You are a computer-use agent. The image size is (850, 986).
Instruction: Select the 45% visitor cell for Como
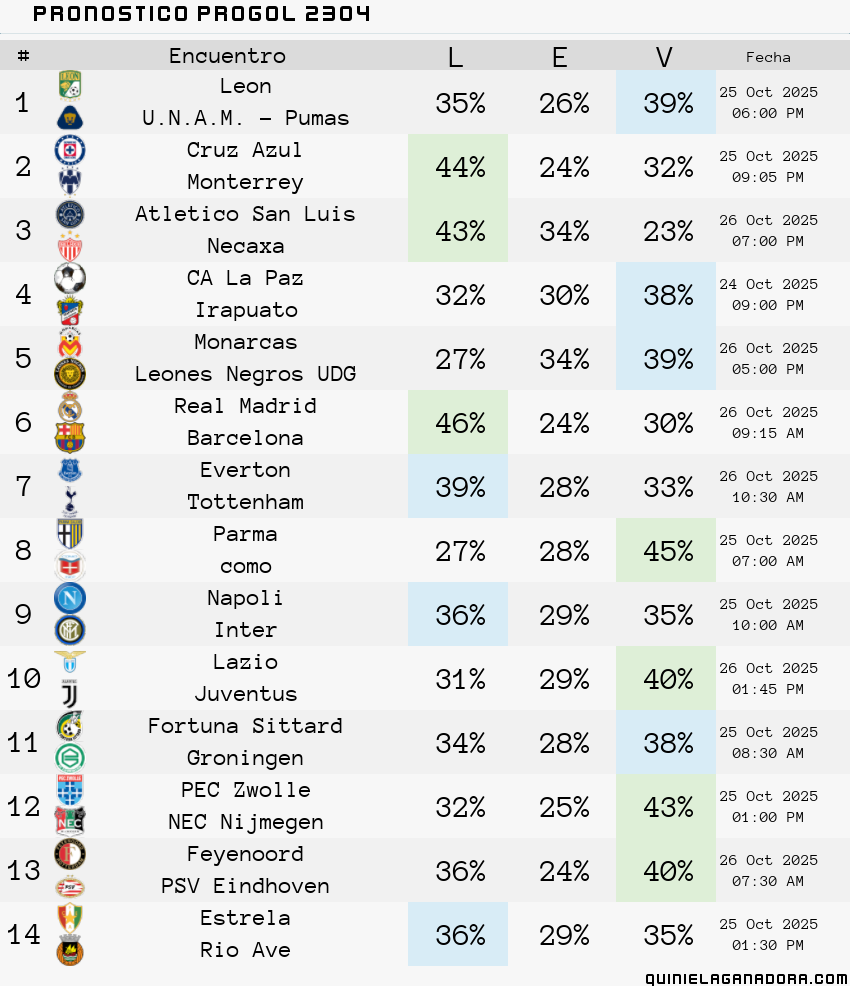point(666,550)
